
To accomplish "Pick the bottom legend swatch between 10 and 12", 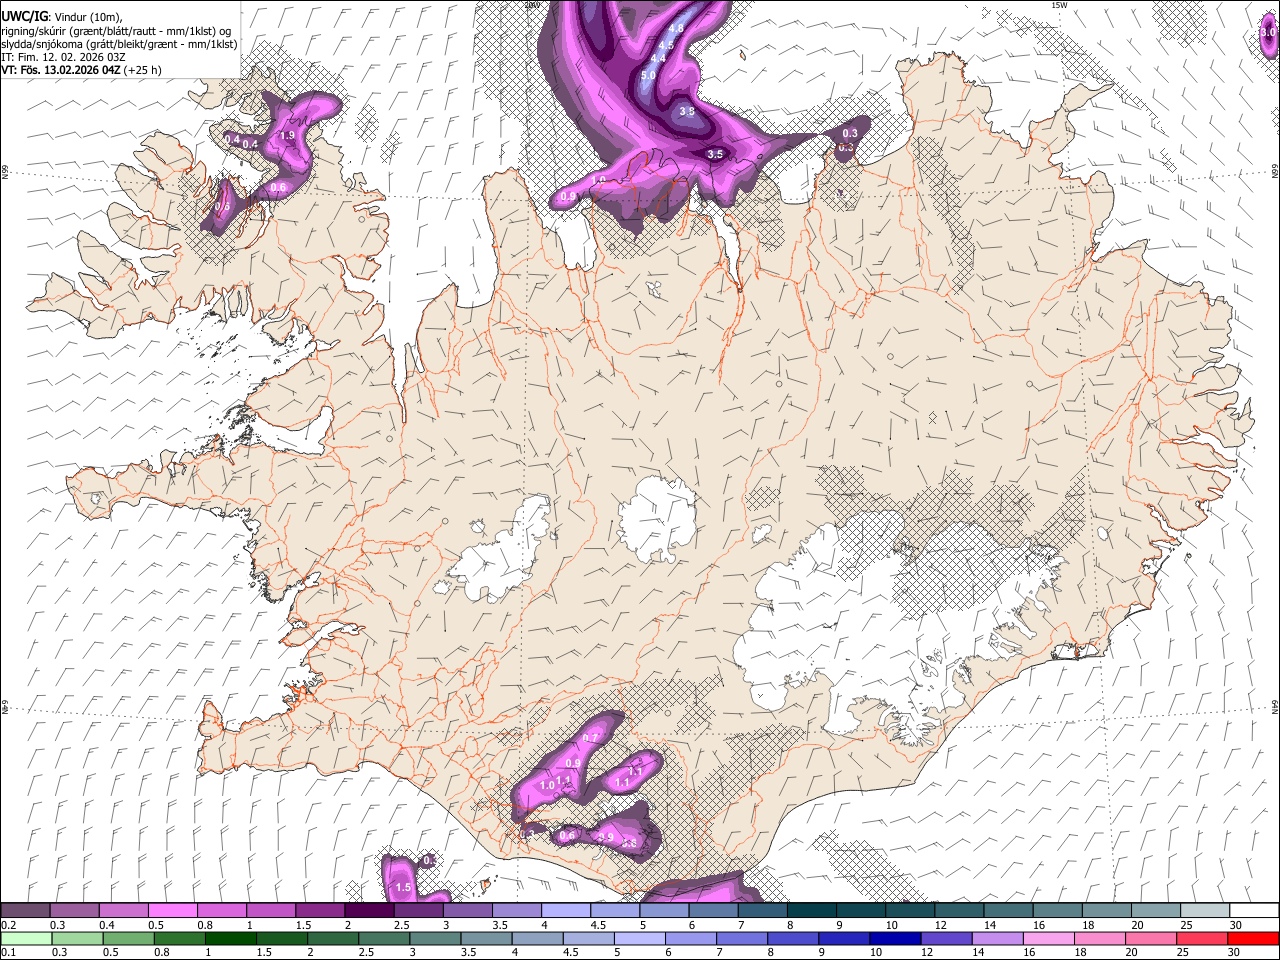I will (898, 938).
